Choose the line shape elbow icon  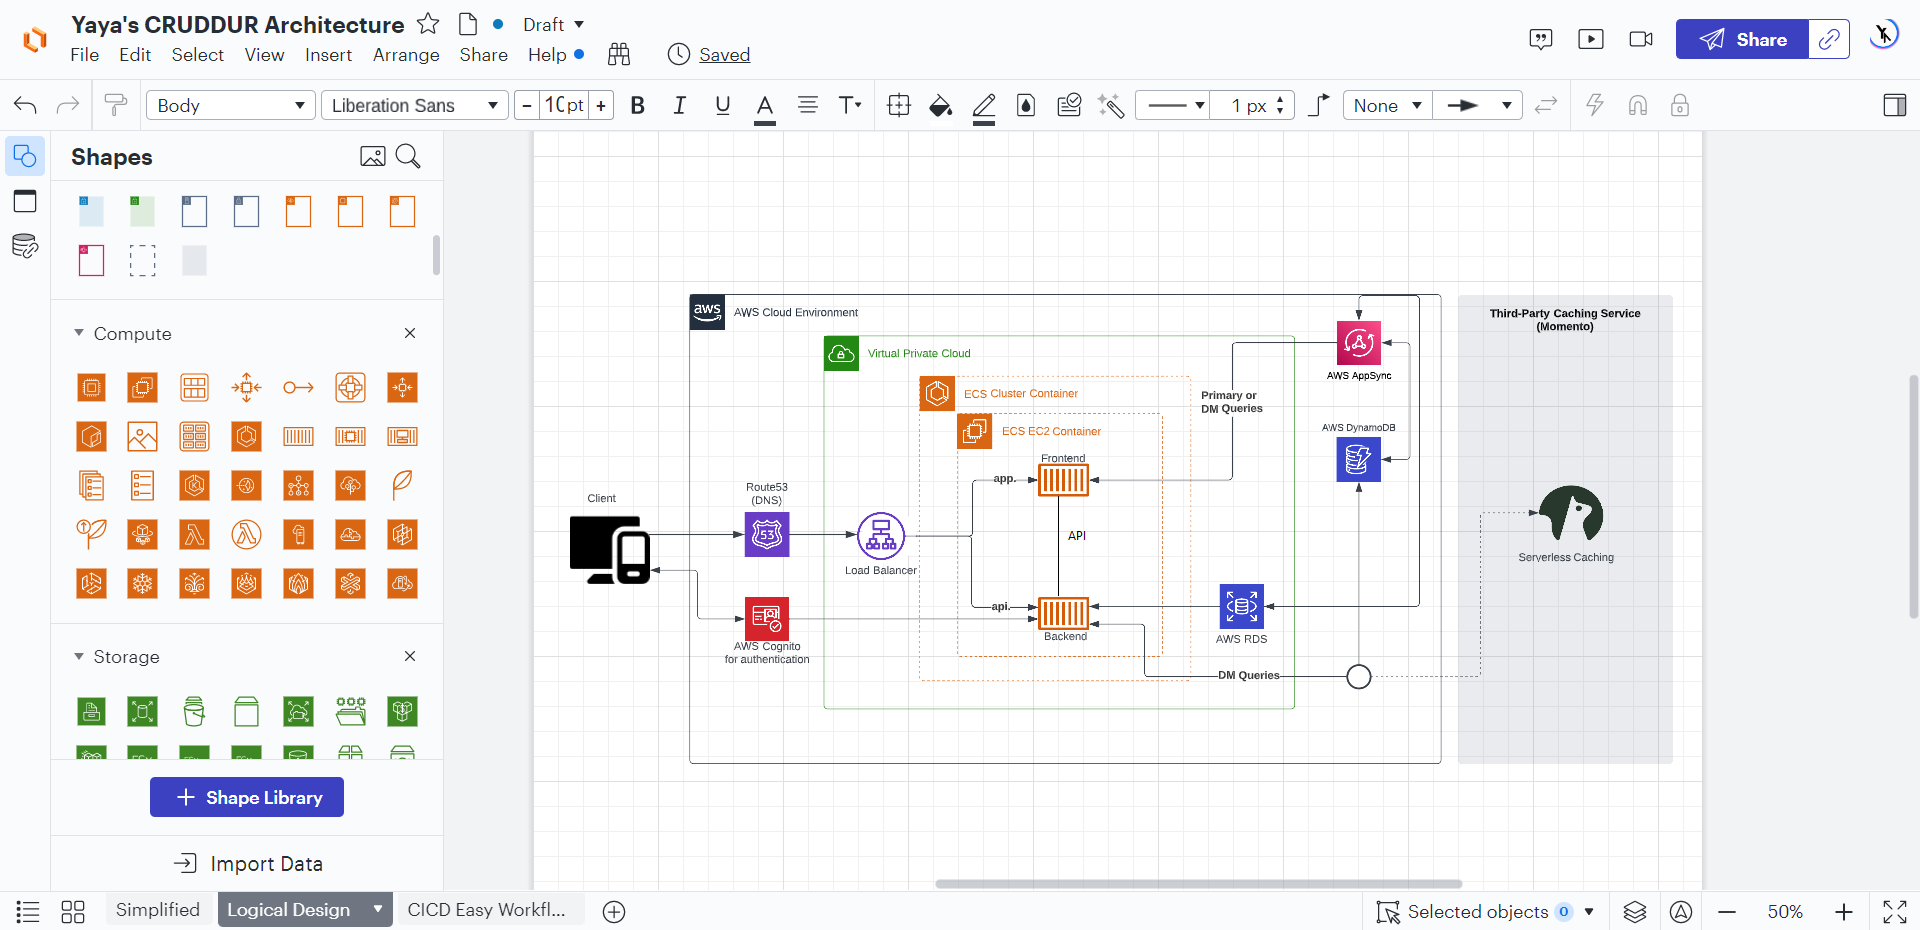coord(1319,105)
